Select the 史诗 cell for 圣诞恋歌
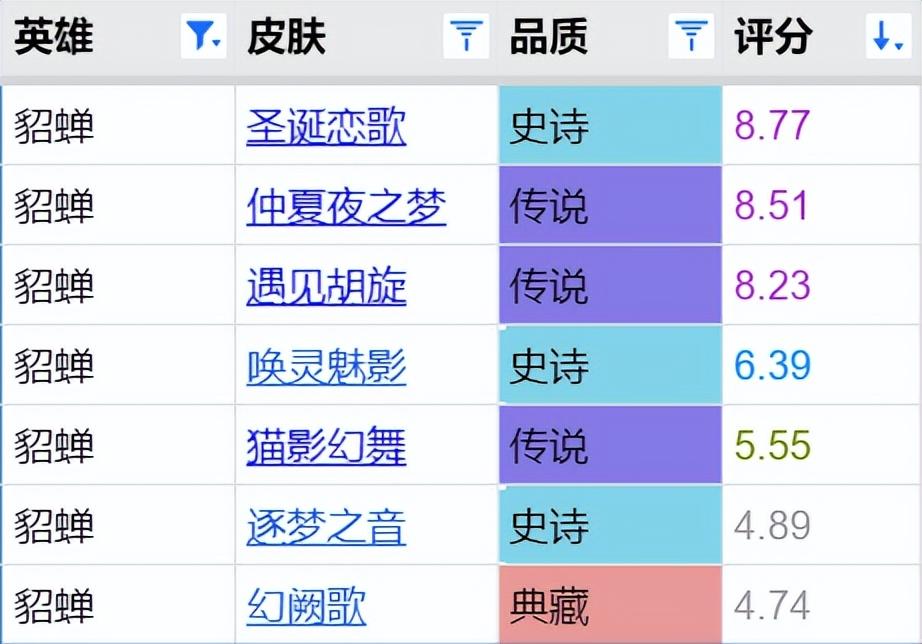Image resolution: width=922 pixels, height=644 pixels. click(x=610, y=125)
